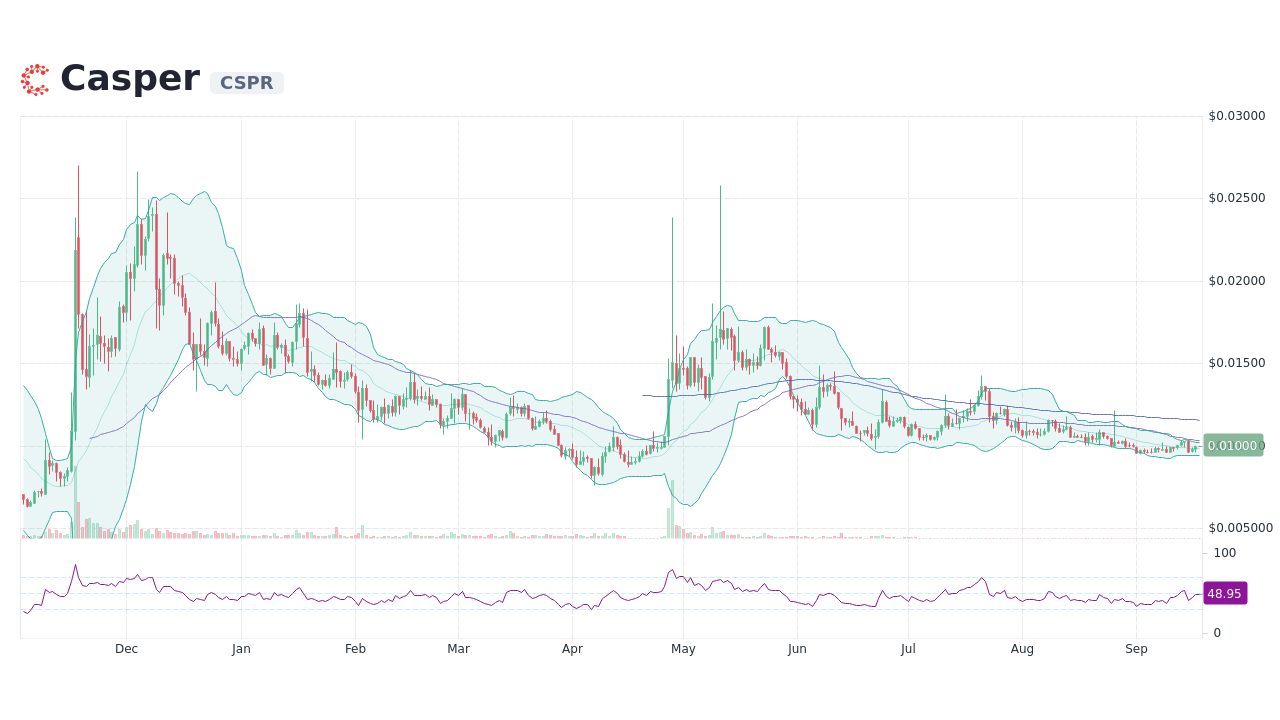Image resolution: width=1280 pixels, height=720 pixels.
Task: Select the green price tag showing 0.01000
Action: click(1232, 446)
